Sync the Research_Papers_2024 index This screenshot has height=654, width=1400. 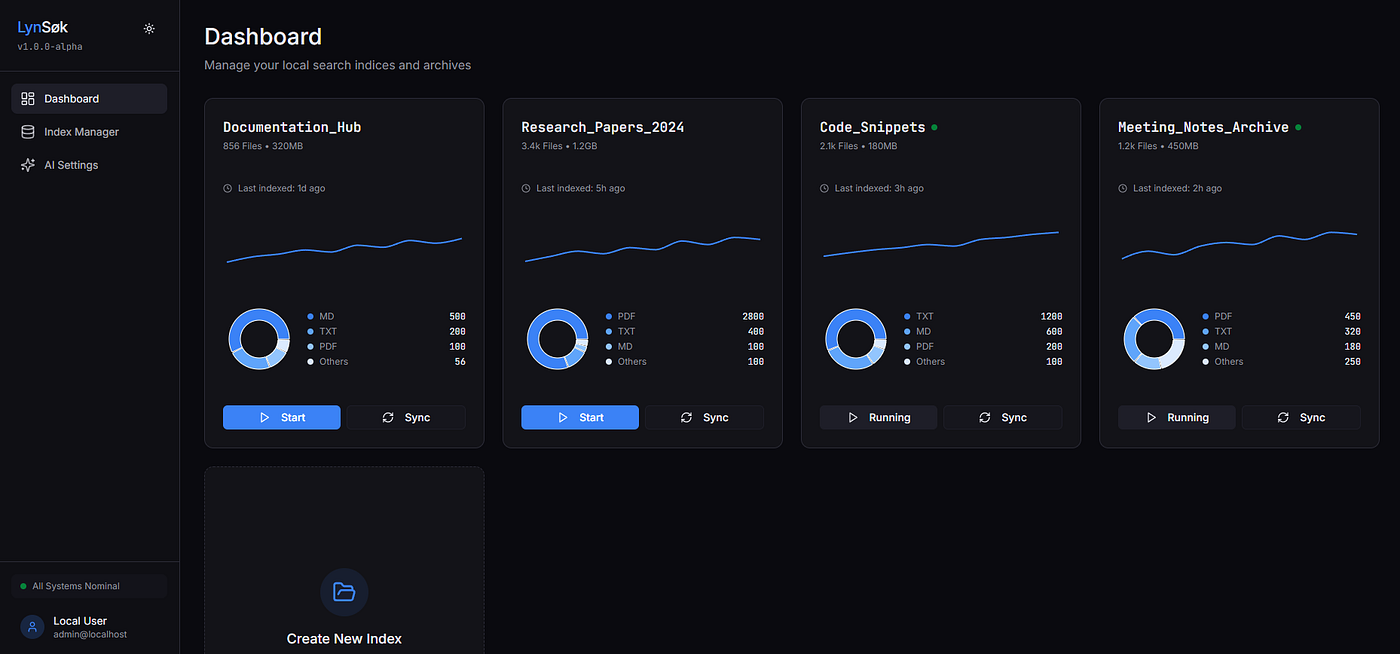tap(704, 417)
